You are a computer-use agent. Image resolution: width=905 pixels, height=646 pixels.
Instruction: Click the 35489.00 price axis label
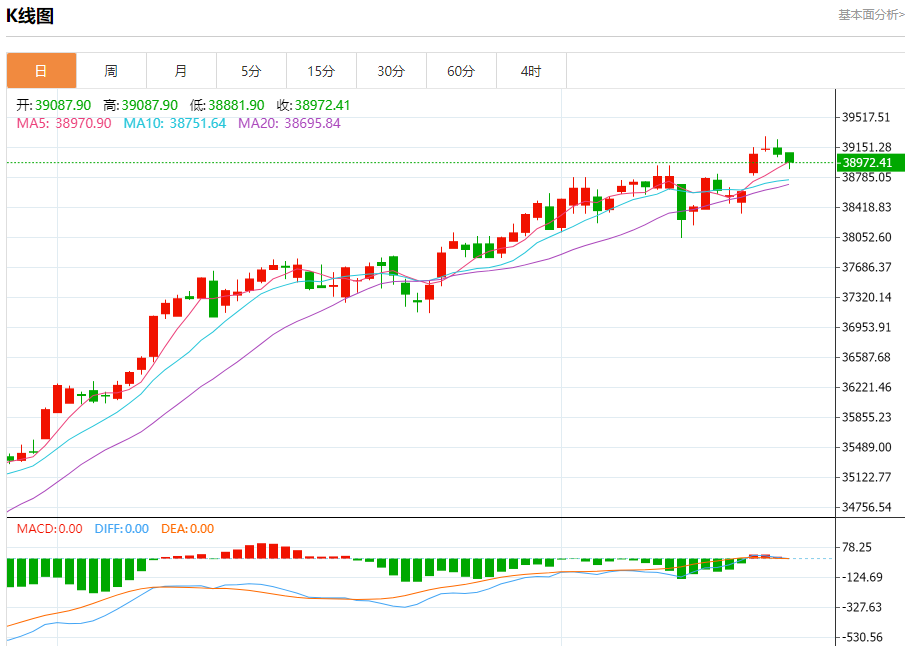(x=866, y=447)
